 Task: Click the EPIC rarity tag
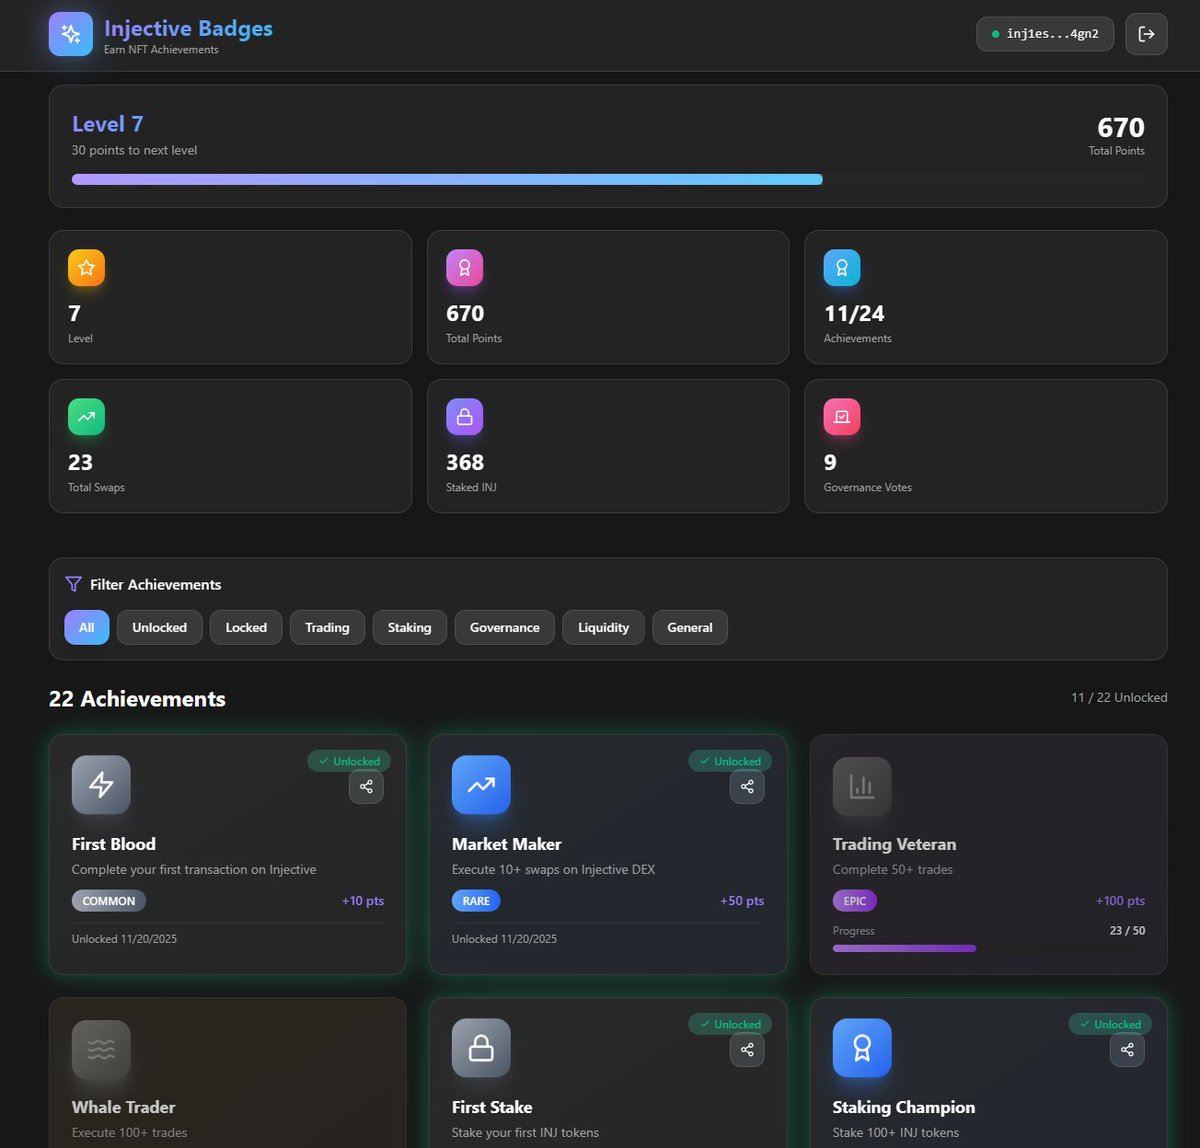click(855, 901)
